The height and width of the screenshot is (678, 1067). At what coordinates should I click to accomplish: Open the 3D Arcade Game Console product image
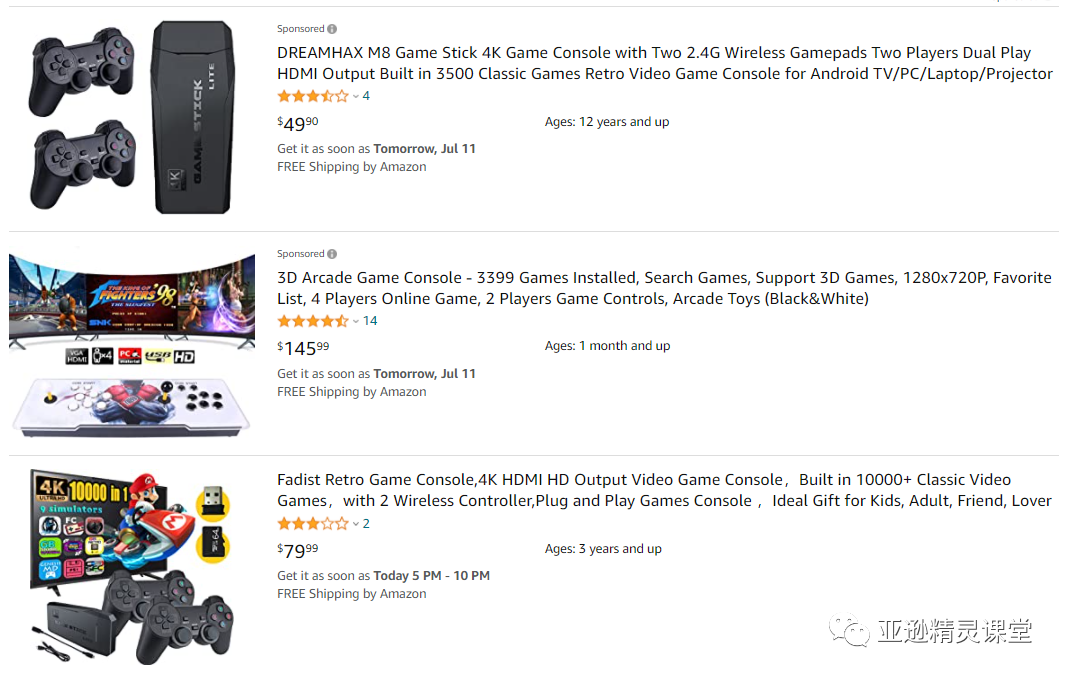click(x=132, y=343)
